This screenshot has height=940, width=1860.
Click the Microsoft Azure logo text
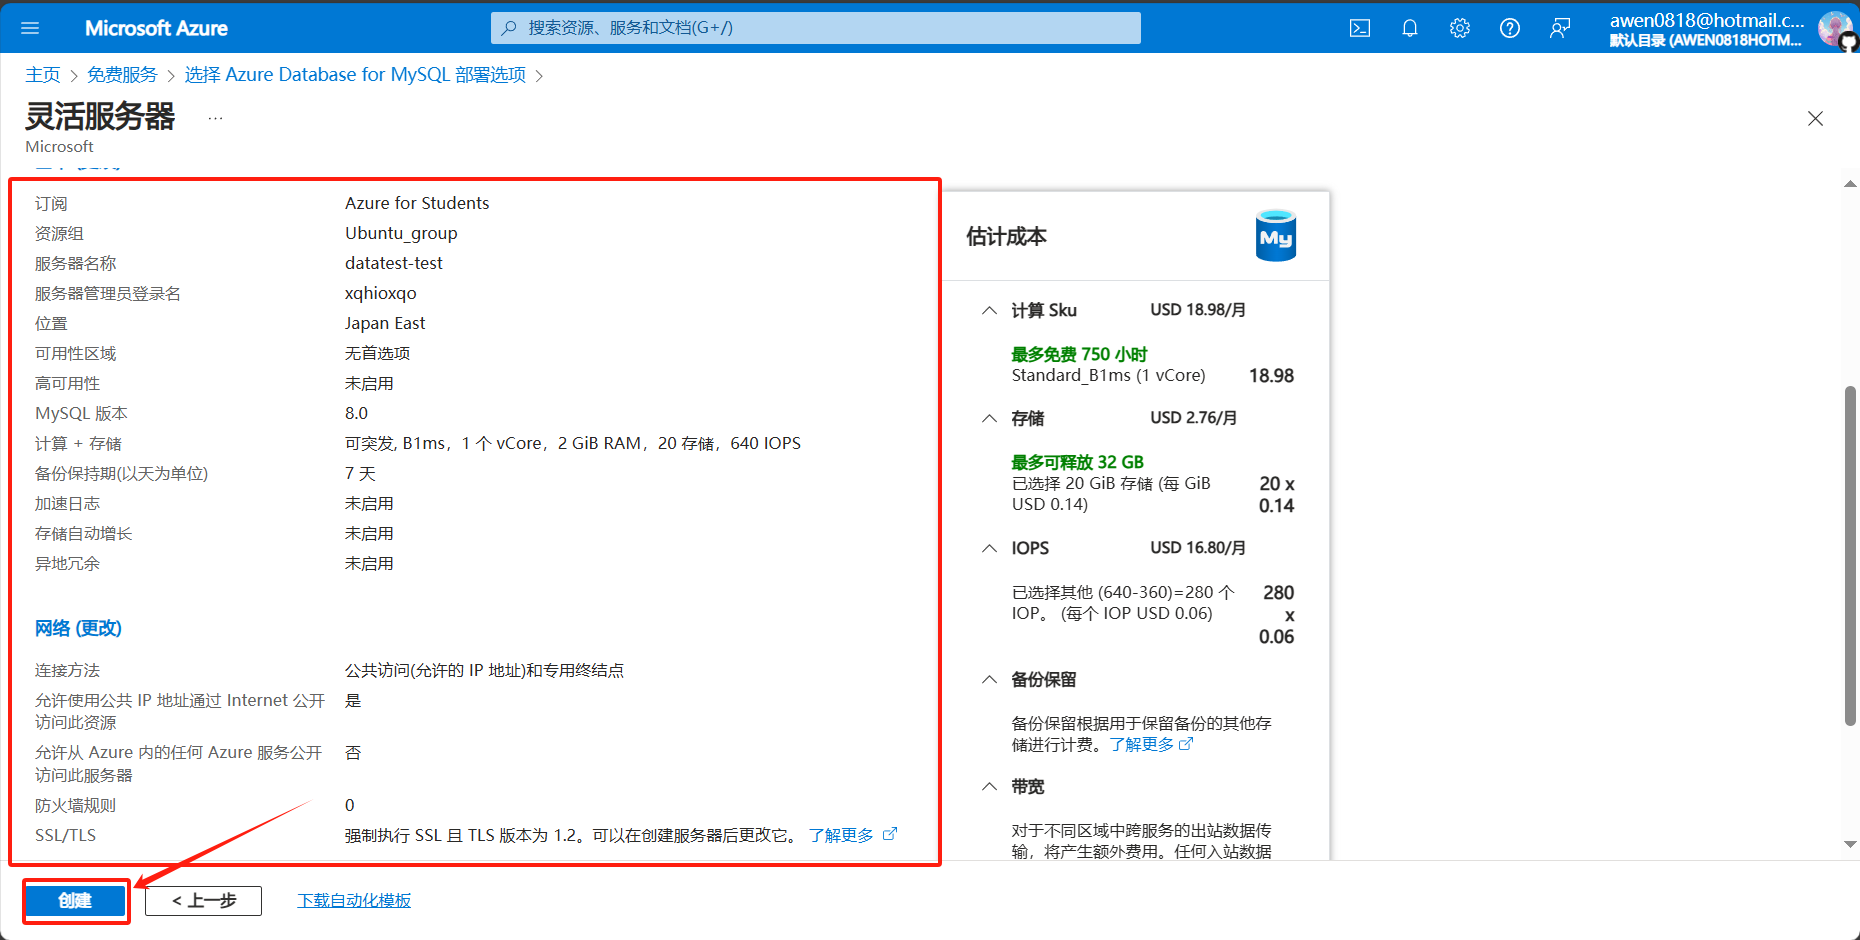click(x=156, y=28)
